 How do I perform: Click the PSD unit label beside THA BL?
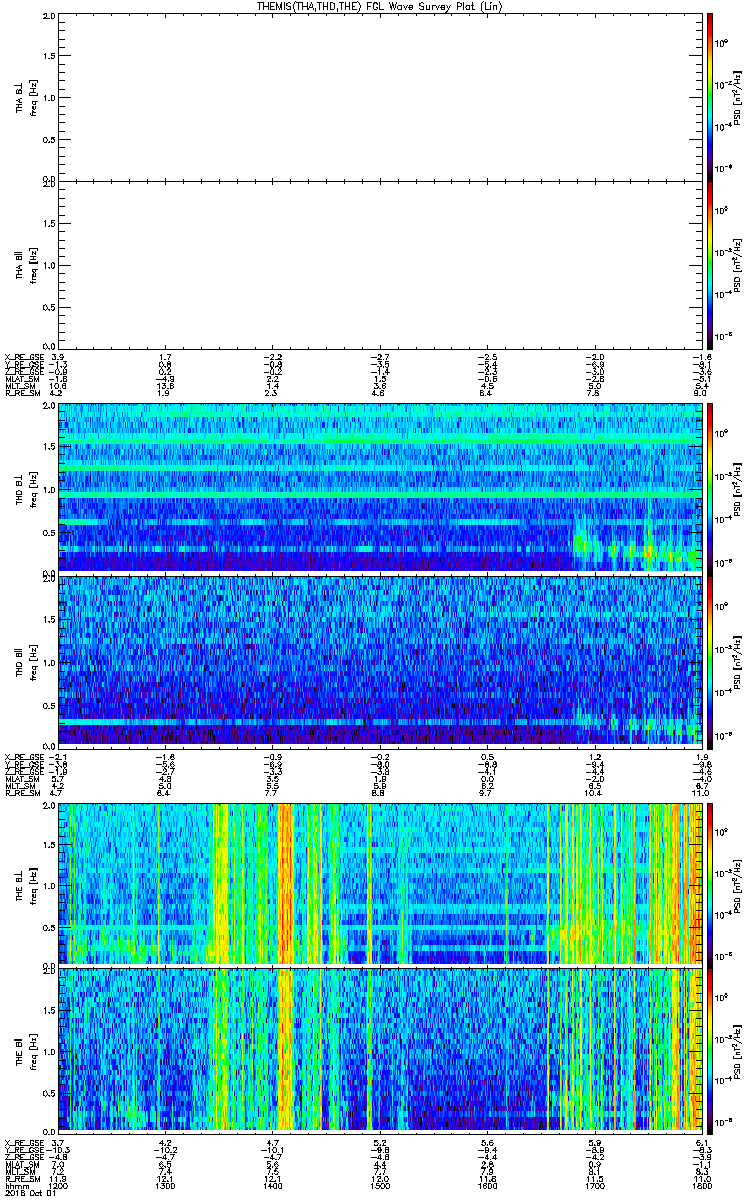(738, 97)
